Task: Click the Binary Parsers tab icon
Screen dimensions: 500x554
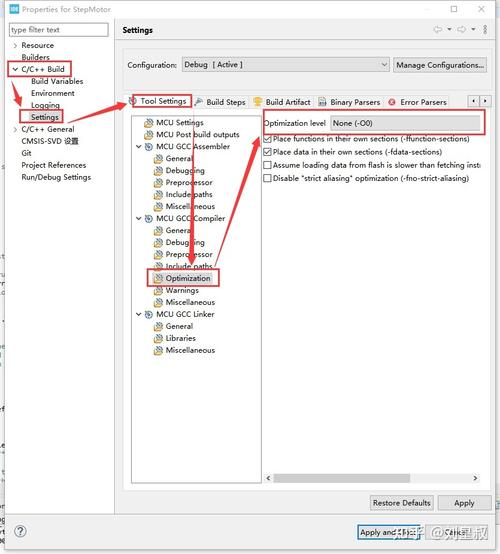Action: point(322,102)
